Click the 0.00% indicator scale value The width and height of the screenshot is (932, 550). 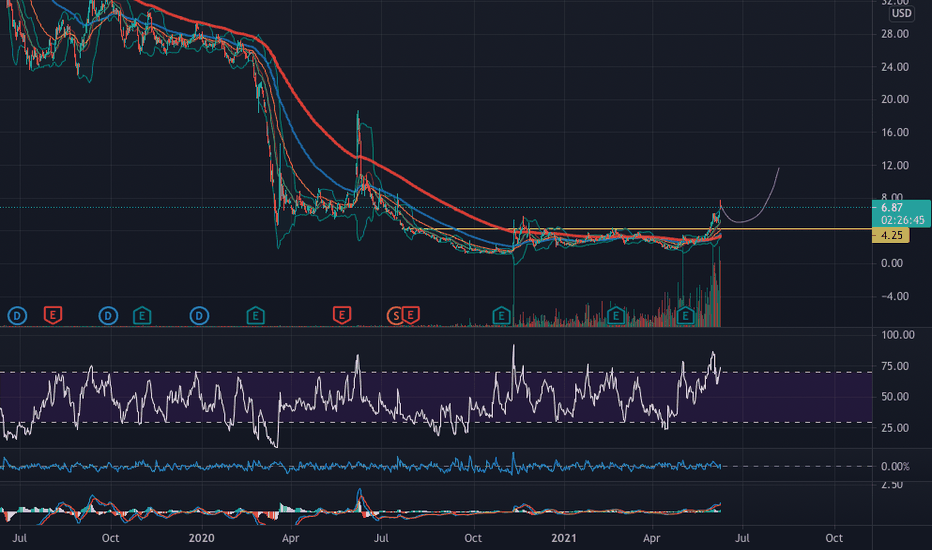click(x=895, y=467)
